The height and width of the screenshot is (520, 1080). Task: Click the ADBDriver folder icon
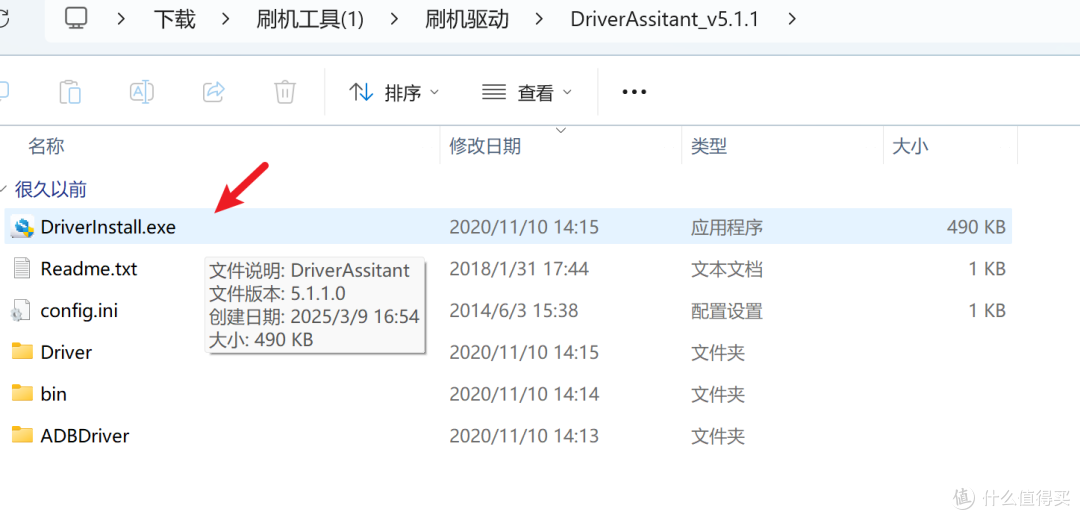[x=23, y=435]
